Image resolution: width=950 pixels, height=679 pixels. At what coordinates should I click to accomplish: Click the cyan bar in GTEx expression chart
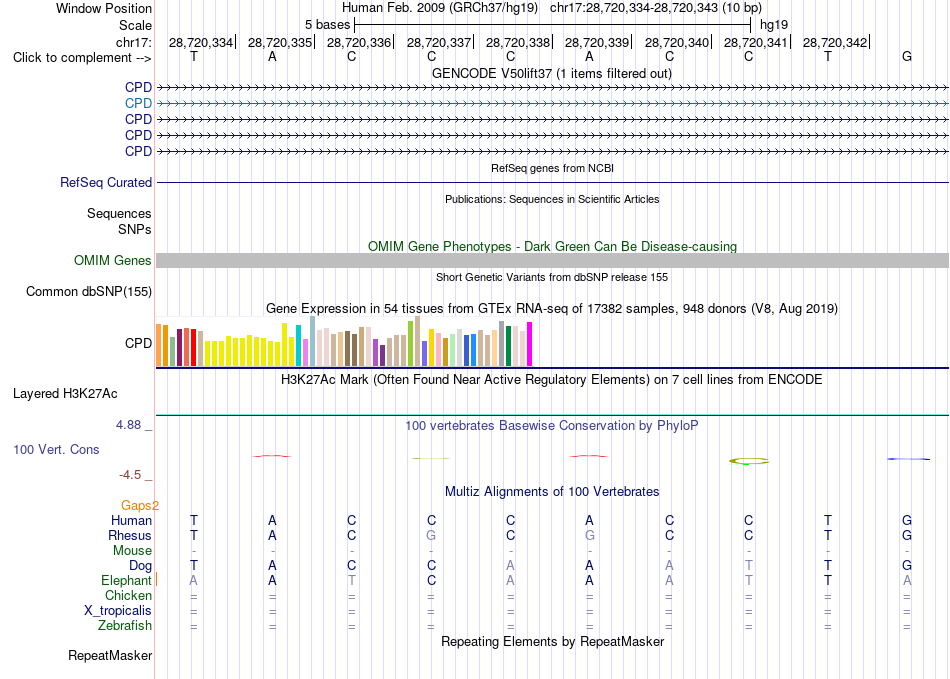298,345
